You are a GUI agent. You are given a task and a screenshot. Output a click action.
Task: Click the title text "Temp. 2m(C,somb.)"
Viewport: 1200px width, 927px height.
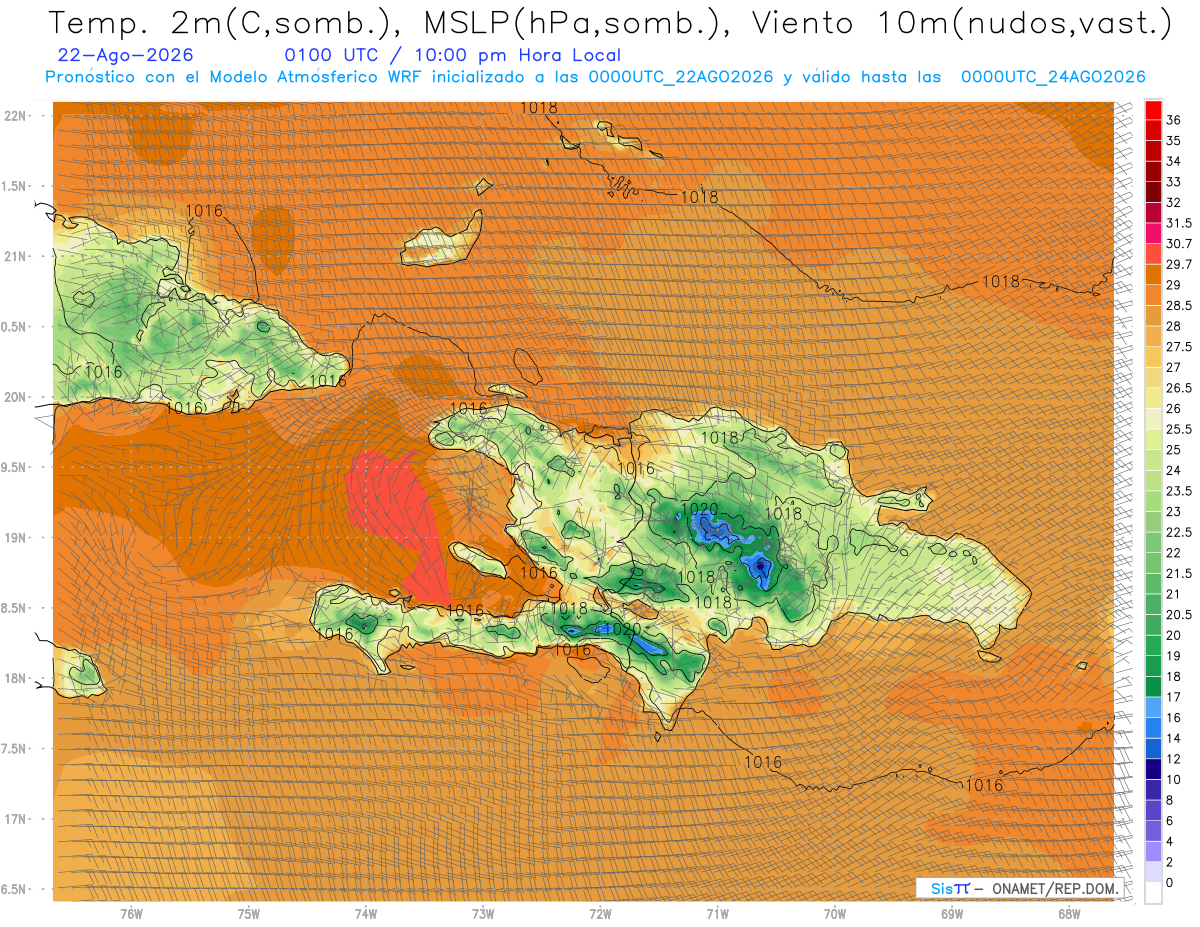(225, 23)
